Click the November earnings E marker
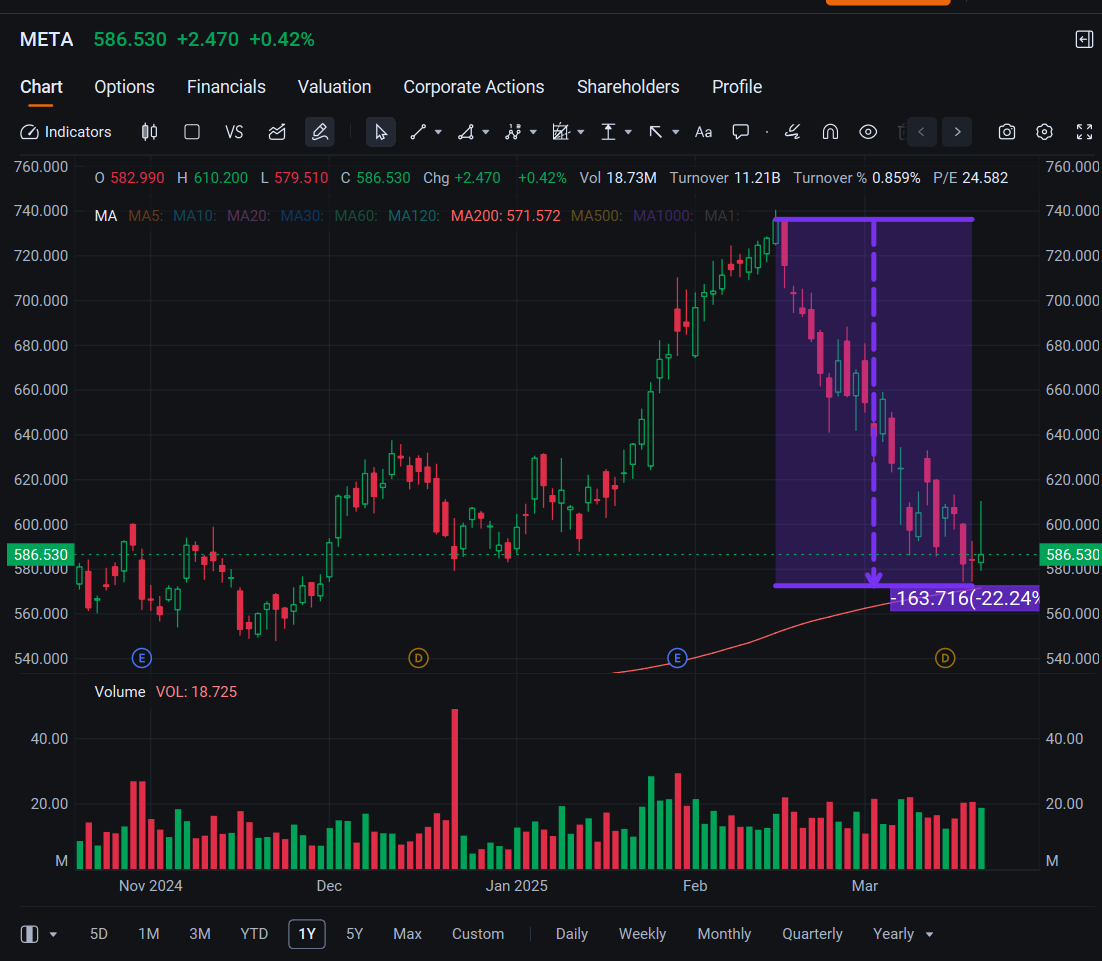 point(142,658)
